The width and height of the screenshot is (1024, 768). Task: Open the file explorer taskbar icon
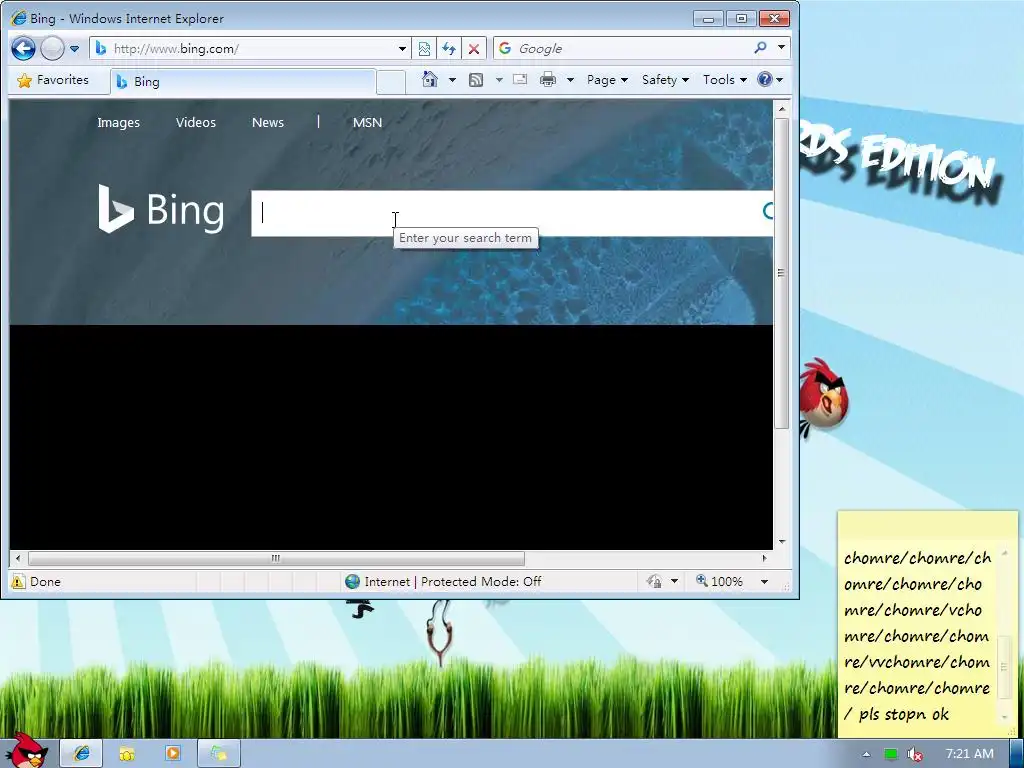click(127, 754)
